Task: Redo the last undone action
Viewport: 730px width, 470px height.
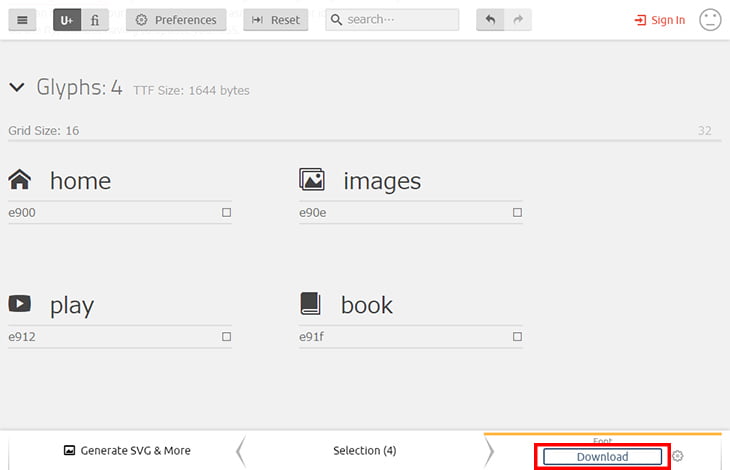Action: click(518, 20)
